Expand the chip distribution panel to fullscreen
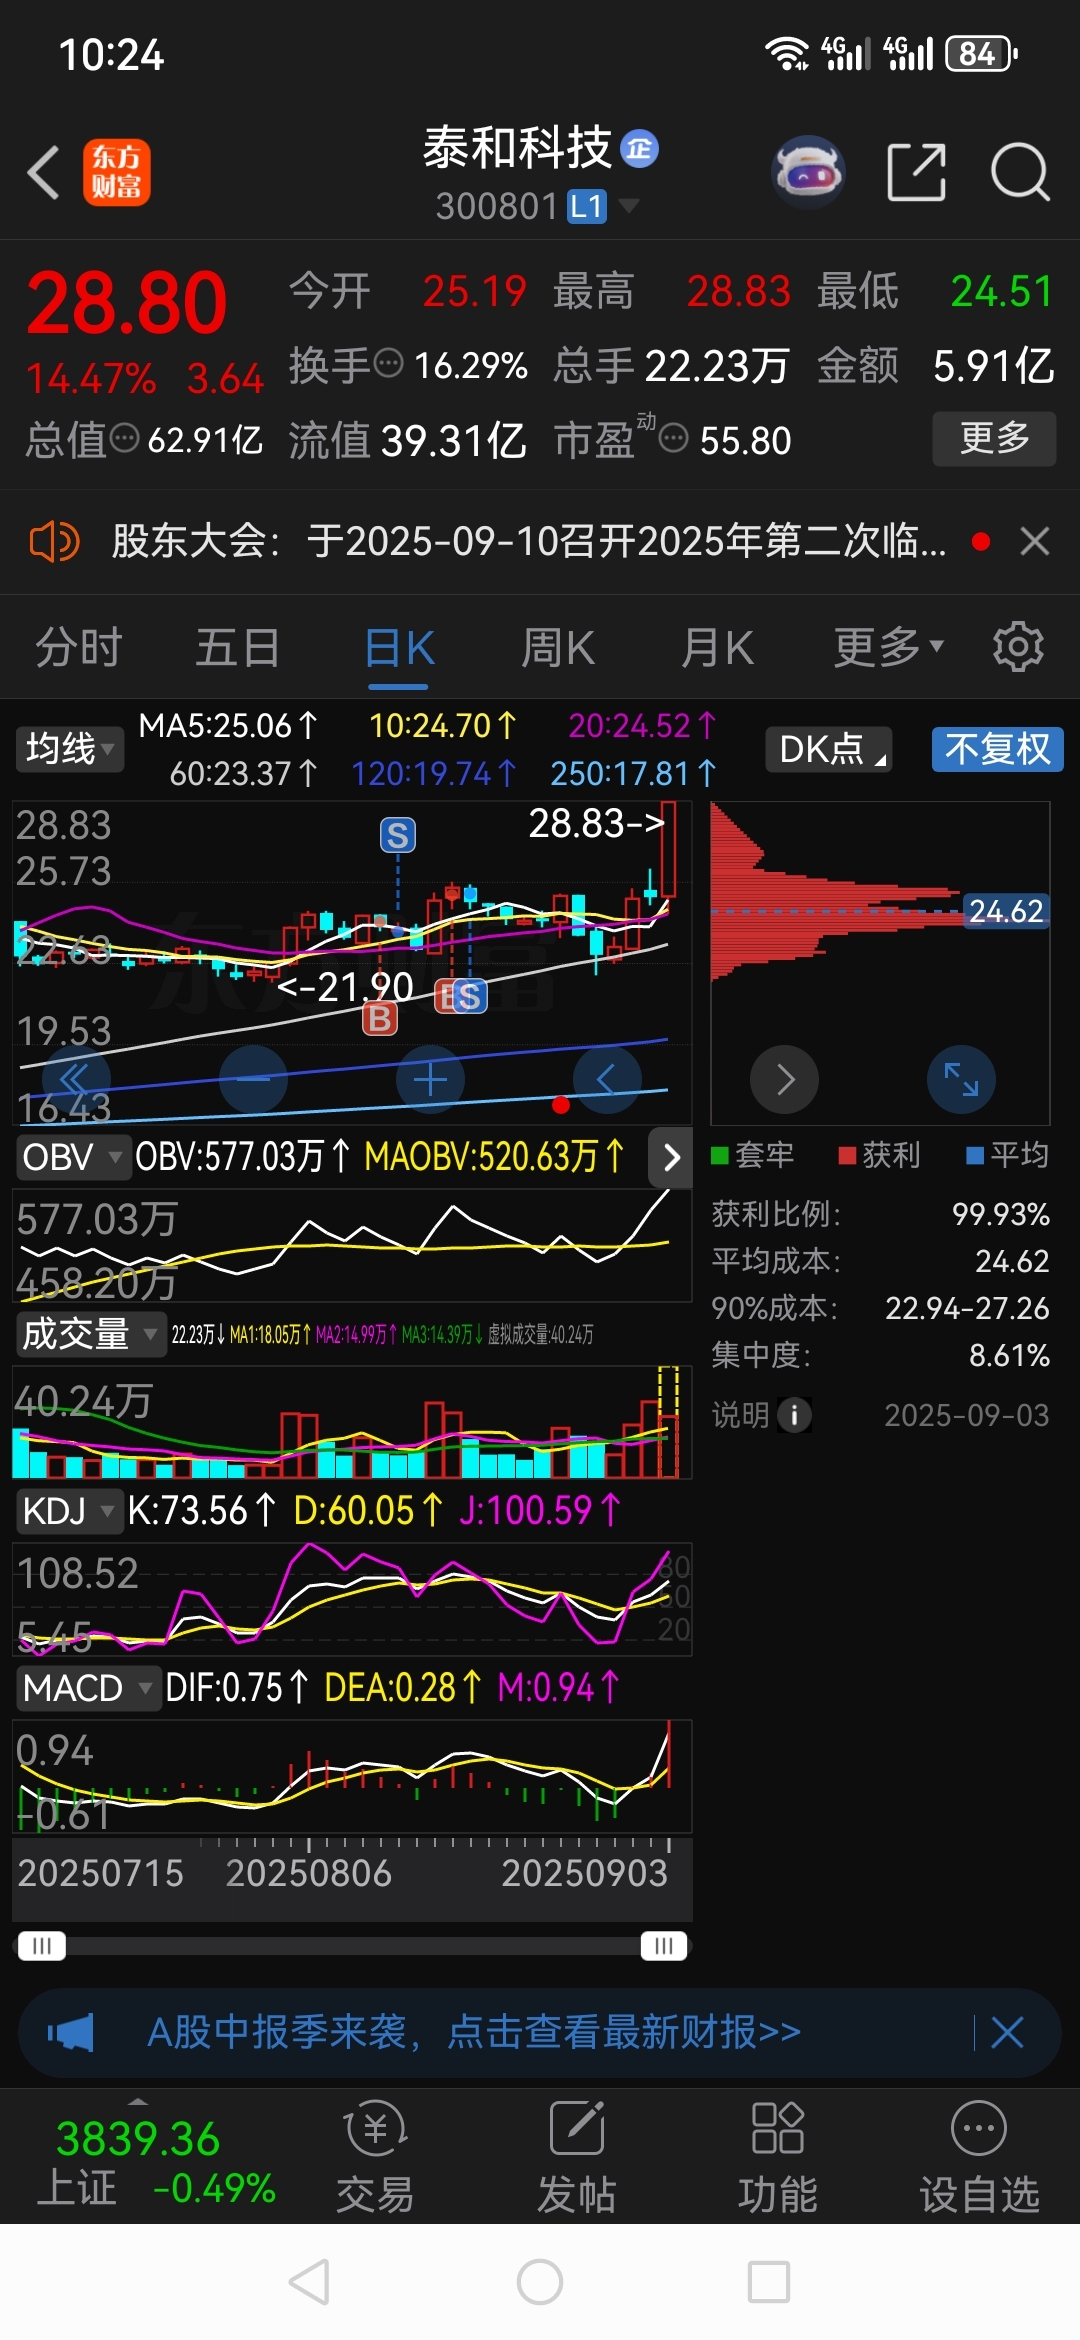The height and width of the screenshot is (2340, 1080). 961,1079
